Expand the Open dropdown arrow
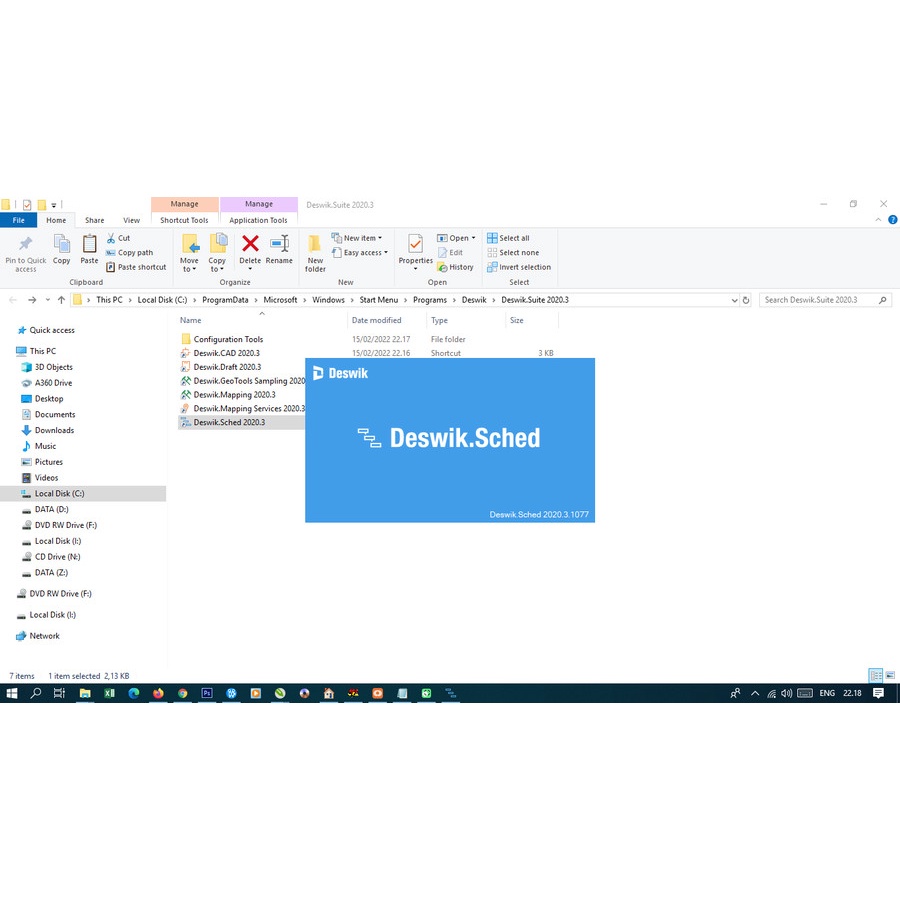Viewport: 900px width, 900px height. pyautogui.click(x=474, y=238)
